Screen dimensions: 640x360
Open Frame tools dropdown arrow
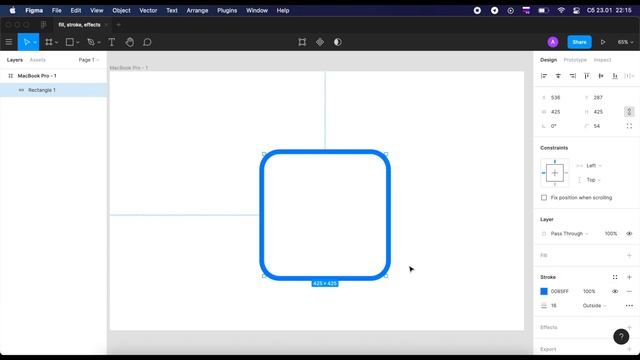tap(56, 42)
